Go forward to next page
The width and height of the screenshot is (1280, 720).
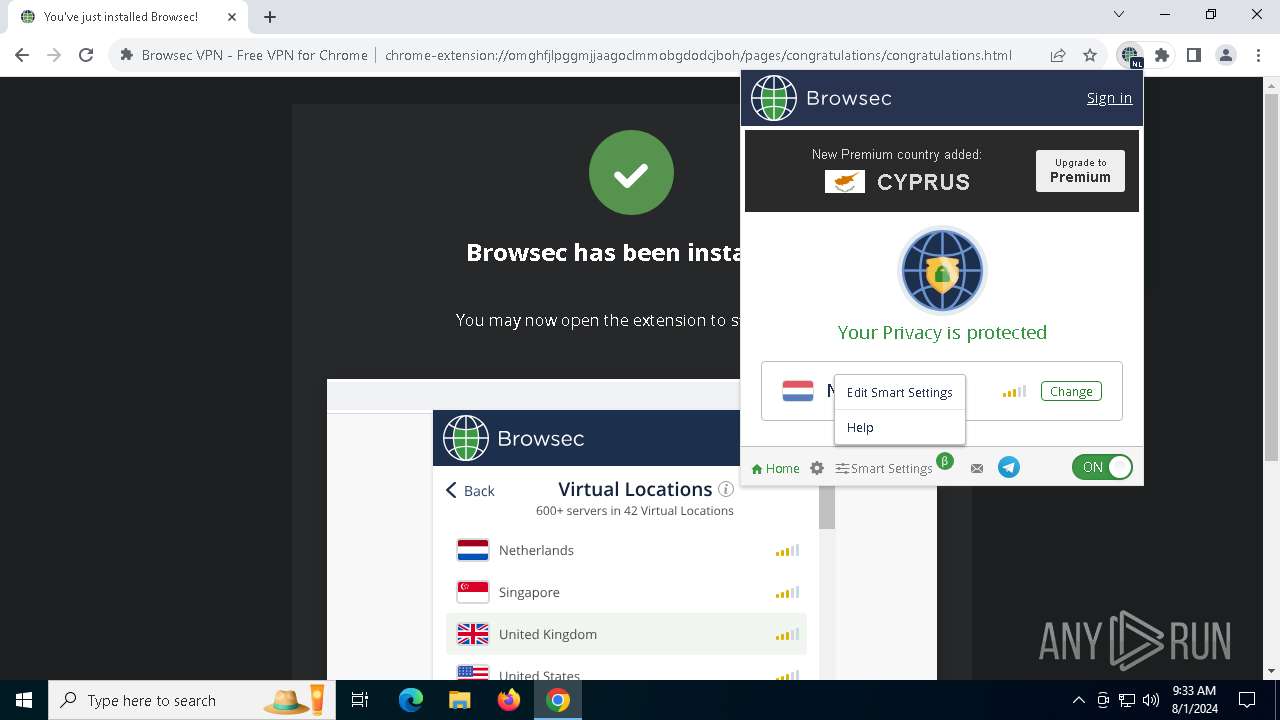[54, 56]
